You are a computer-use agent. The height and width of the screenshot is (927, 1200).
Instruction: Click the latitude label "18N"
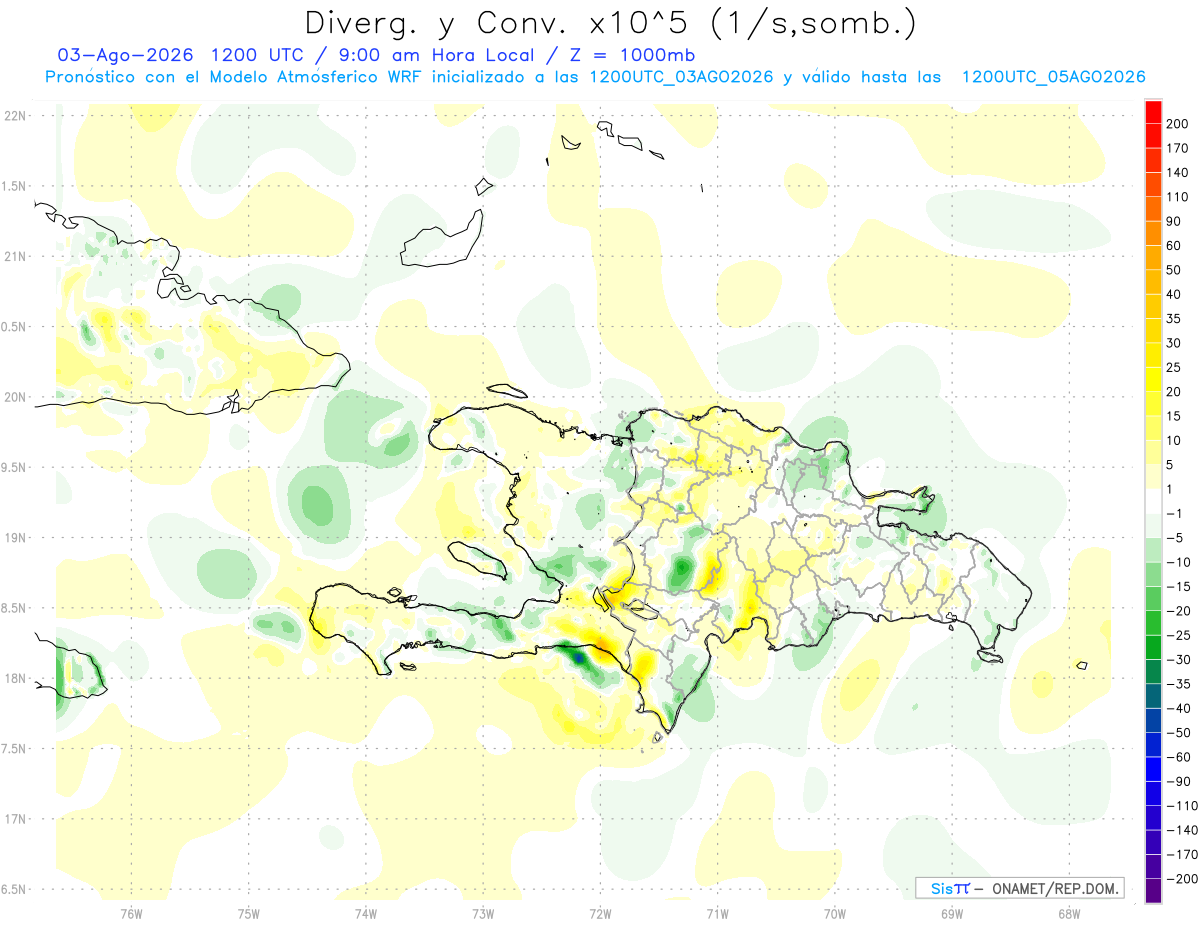pyautogui.click(x=14, y=678)
